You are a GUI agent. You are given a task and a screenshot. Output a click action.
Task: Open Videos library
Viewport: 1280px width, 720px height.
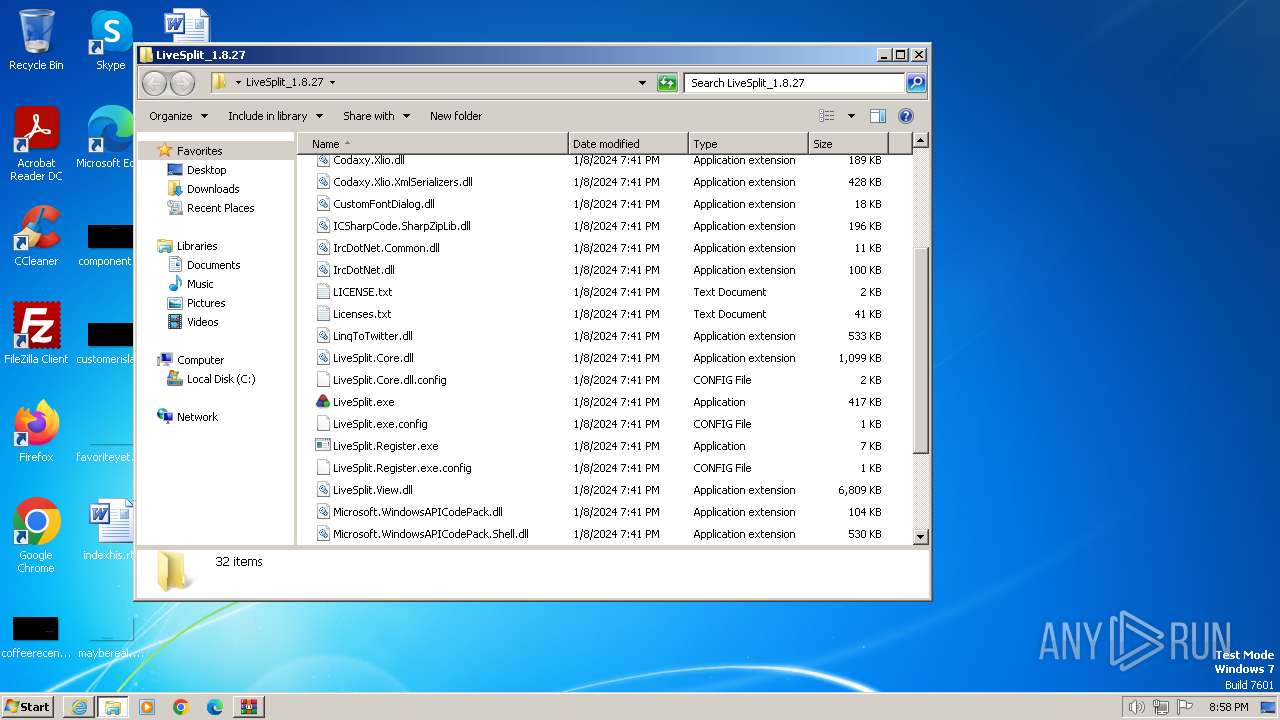(x=203, y=322)
